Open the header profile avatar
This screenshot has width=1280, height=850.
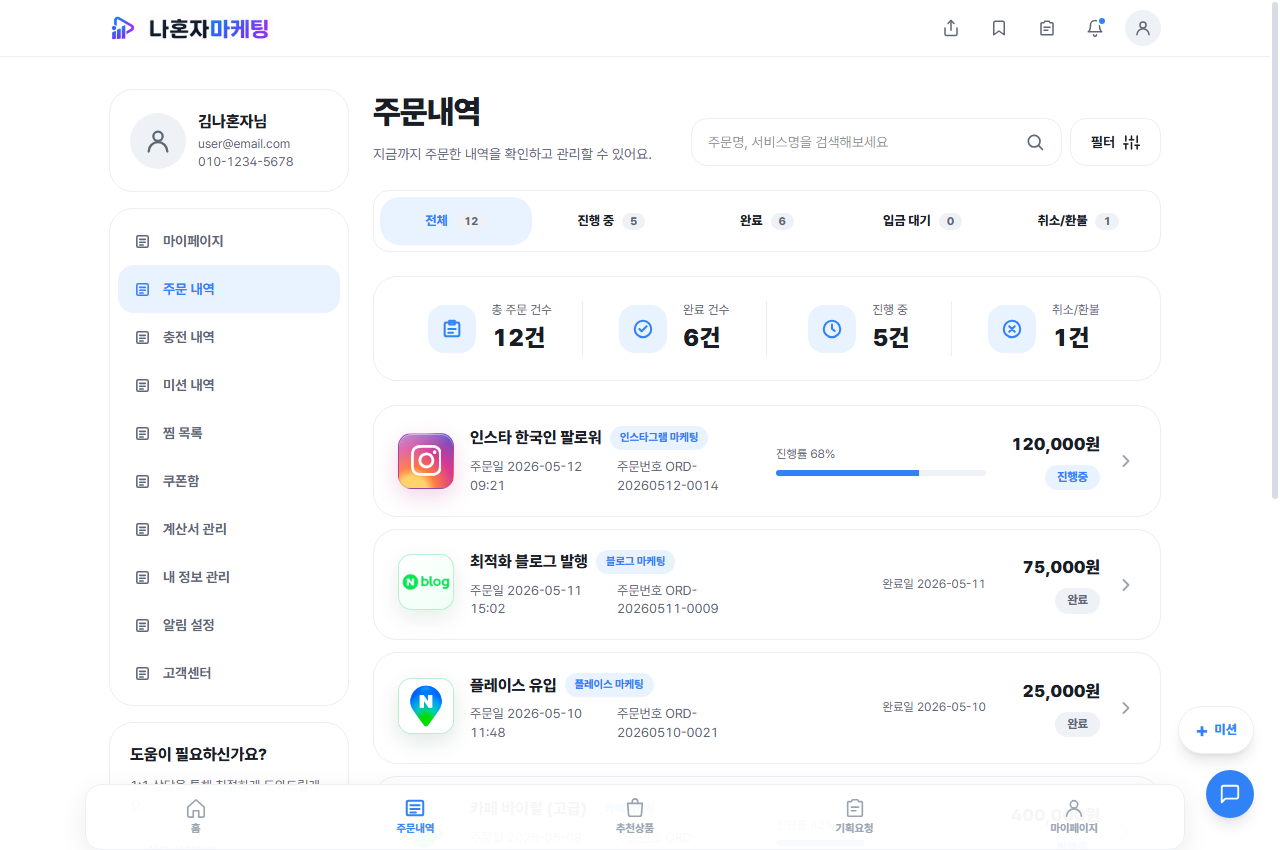[1143, 28]
